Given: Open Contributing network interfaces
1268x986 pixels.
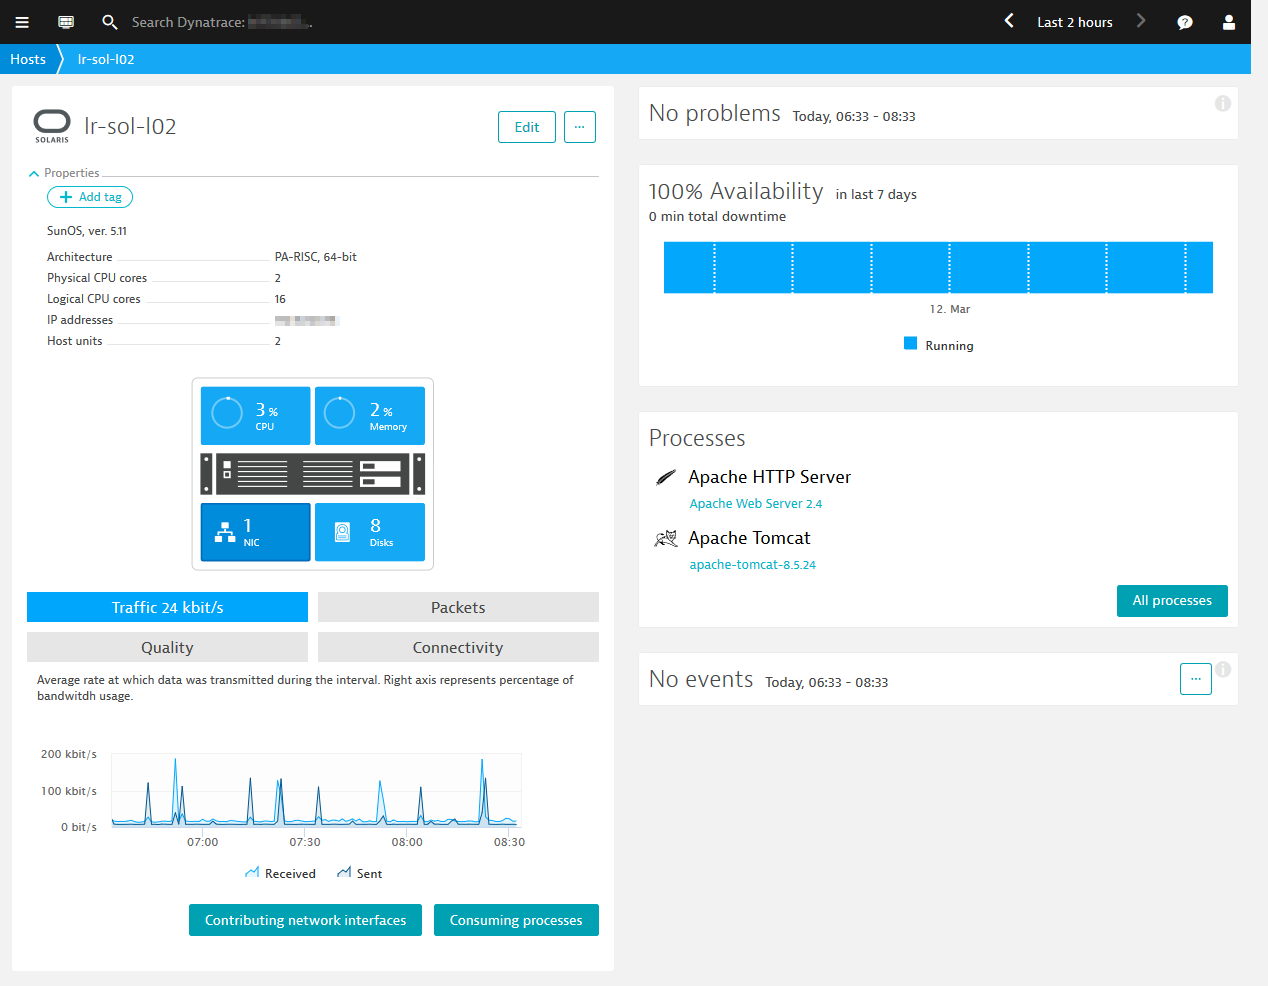Looking at the screenshot, I should tap(305, 920).
